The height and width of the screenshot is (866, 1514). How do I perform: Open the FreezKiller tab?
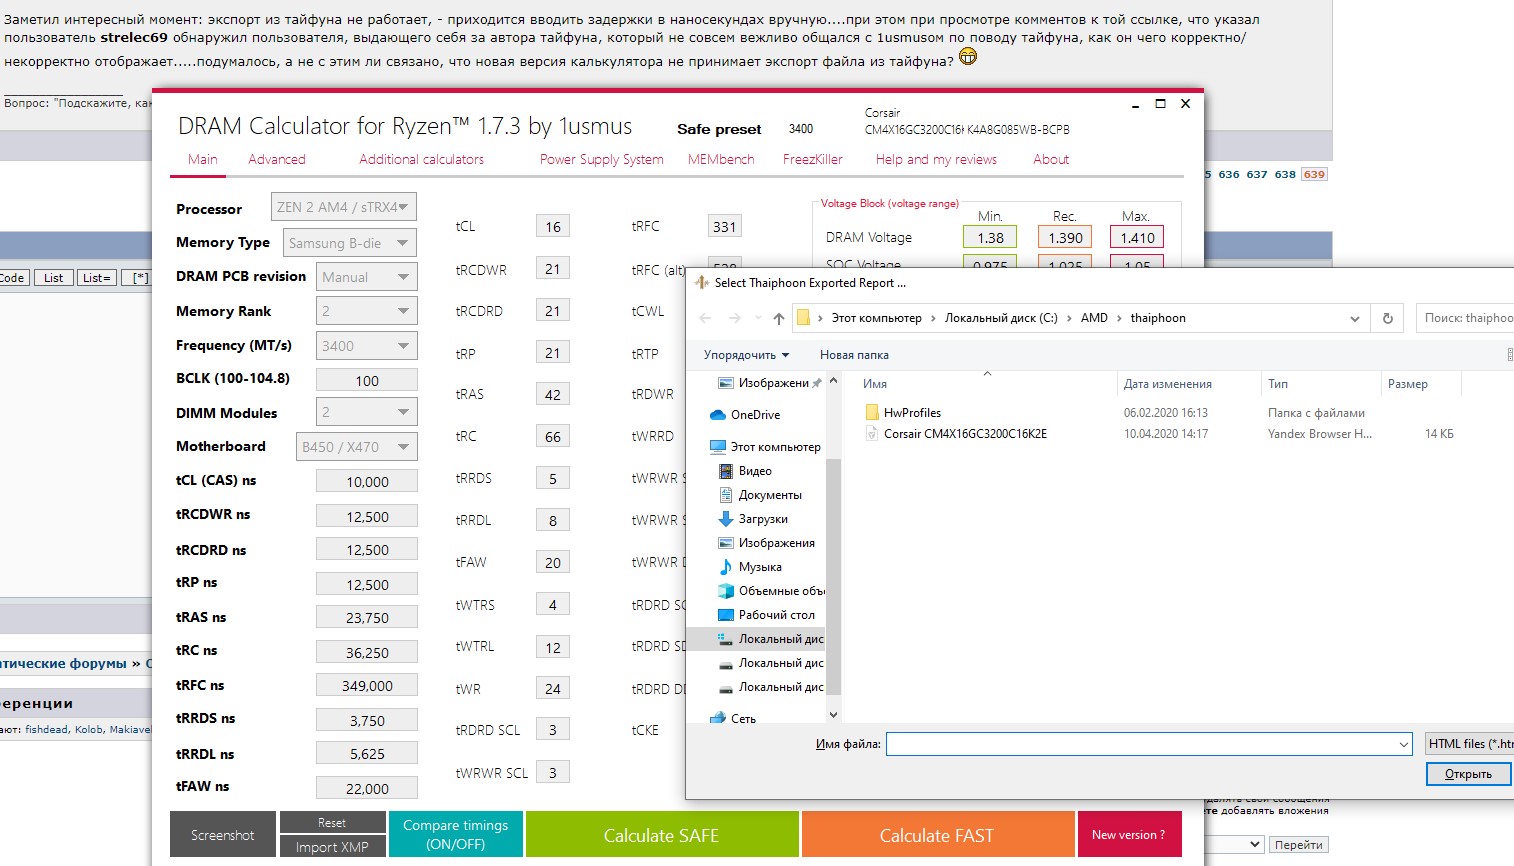pyautogui.click(x=813, y=159)
